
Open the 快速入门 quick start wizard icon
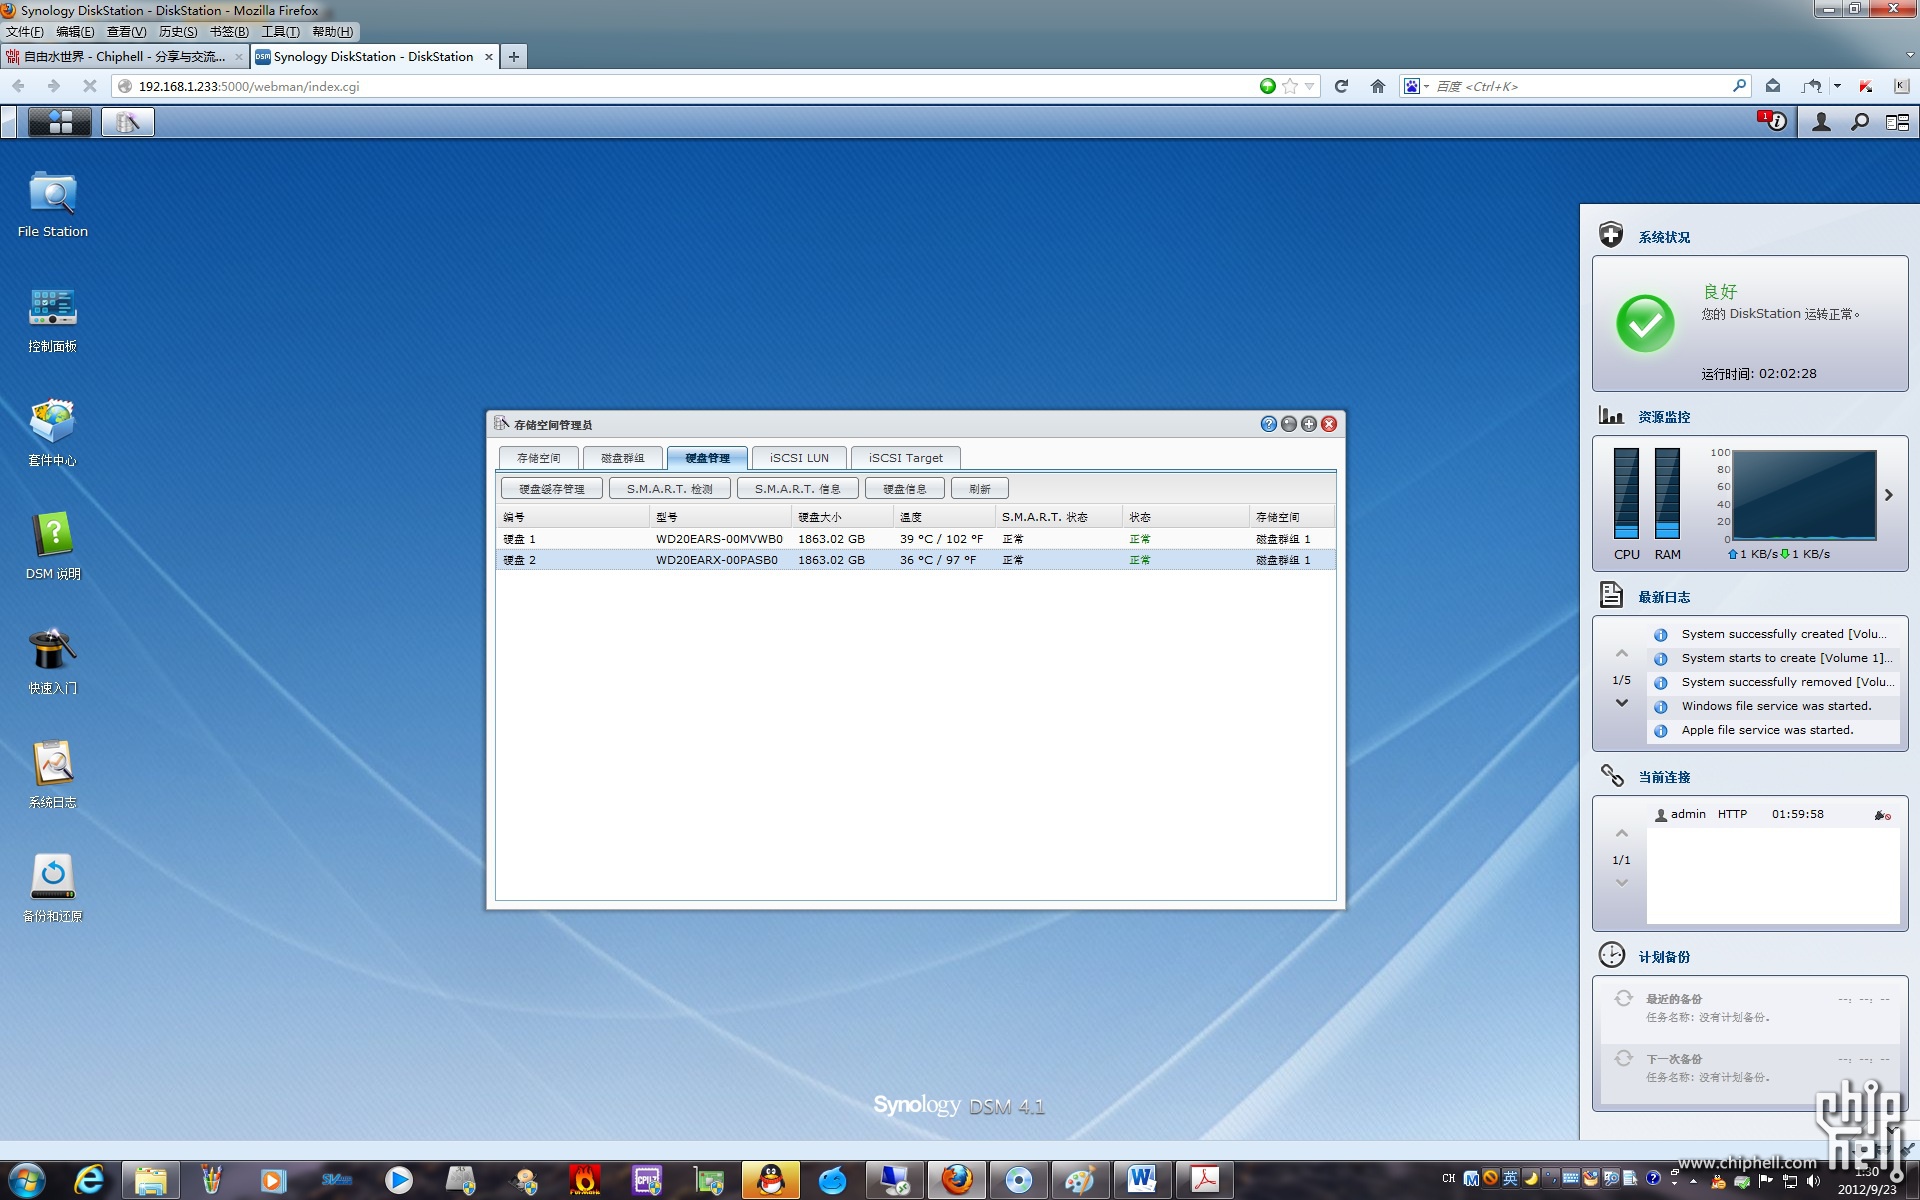pyautogui.click(x=53, y=661)
